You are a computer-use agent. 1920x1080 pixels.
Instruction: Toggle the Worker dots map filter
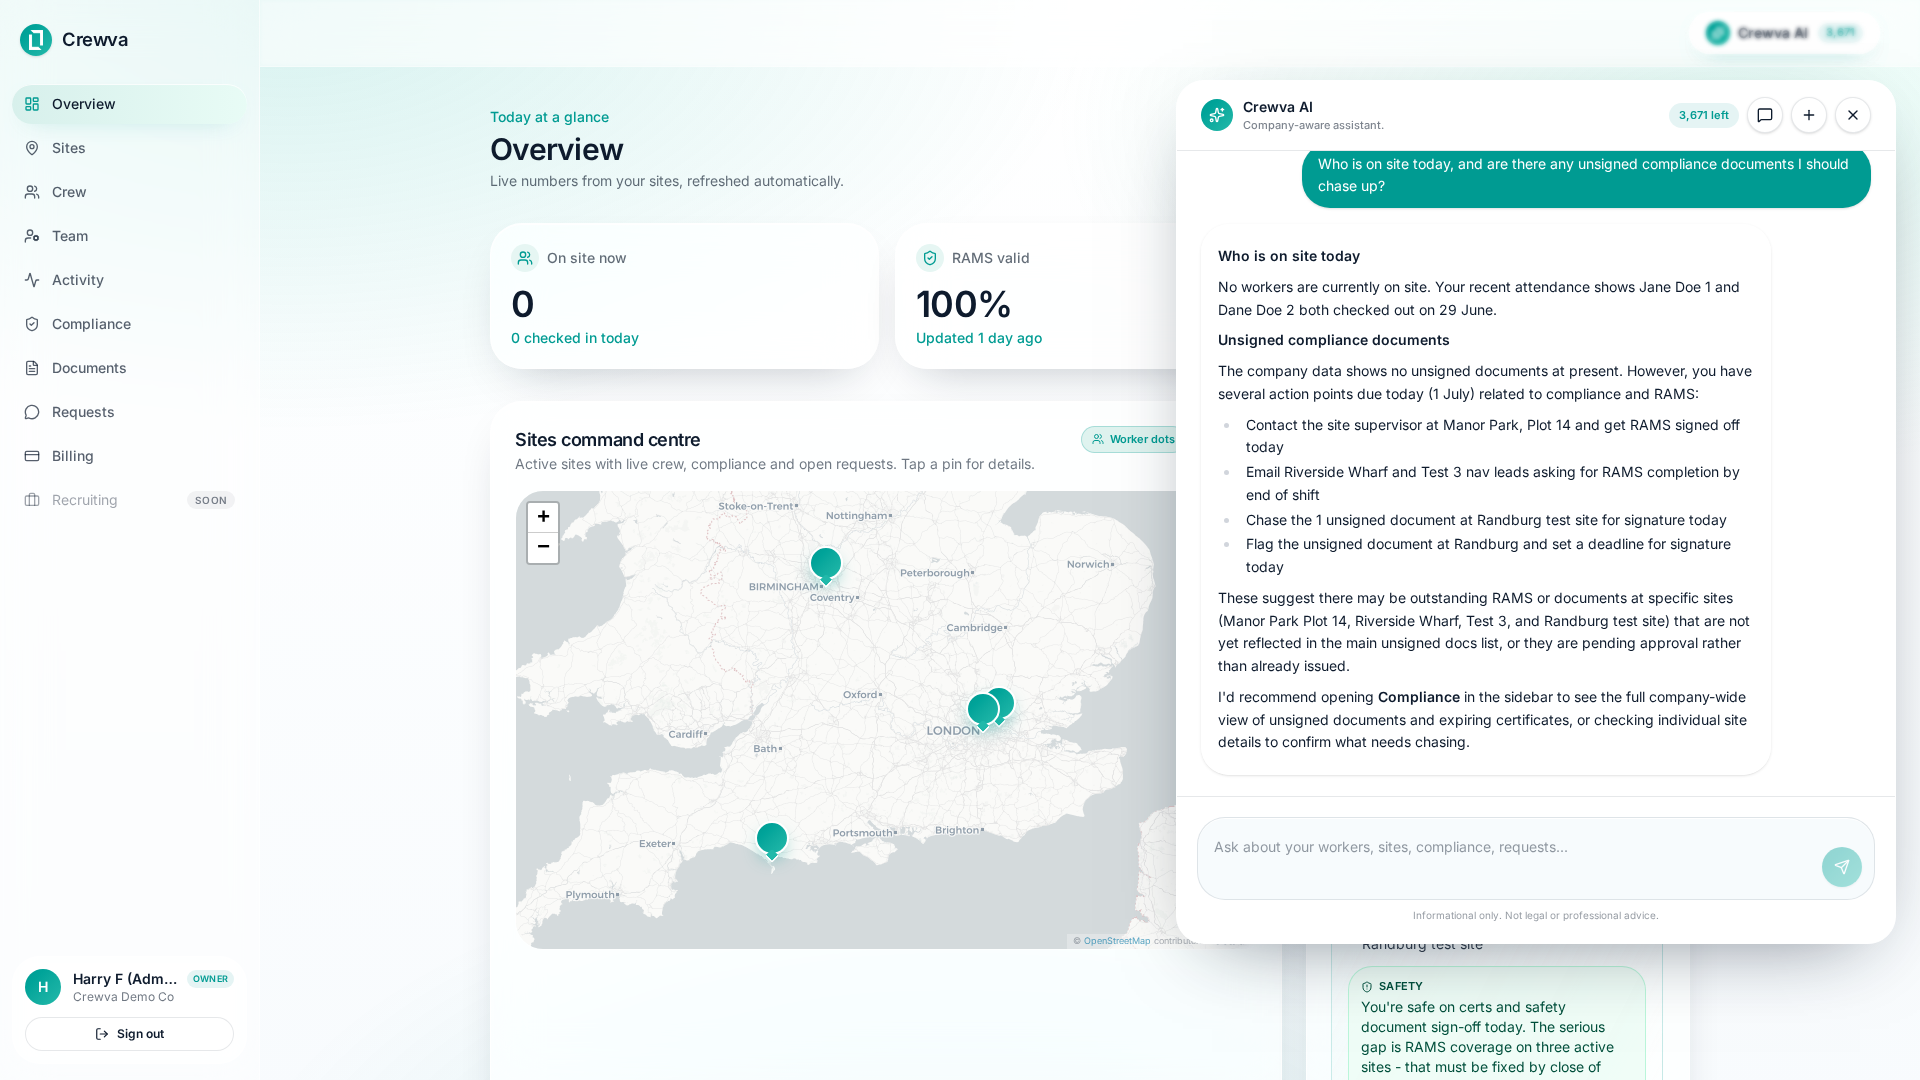click(1133, 439)
